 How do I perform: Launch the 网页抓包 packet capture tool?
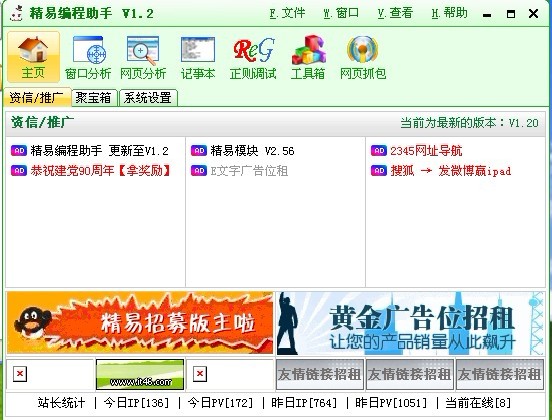(x=363, y=57)
